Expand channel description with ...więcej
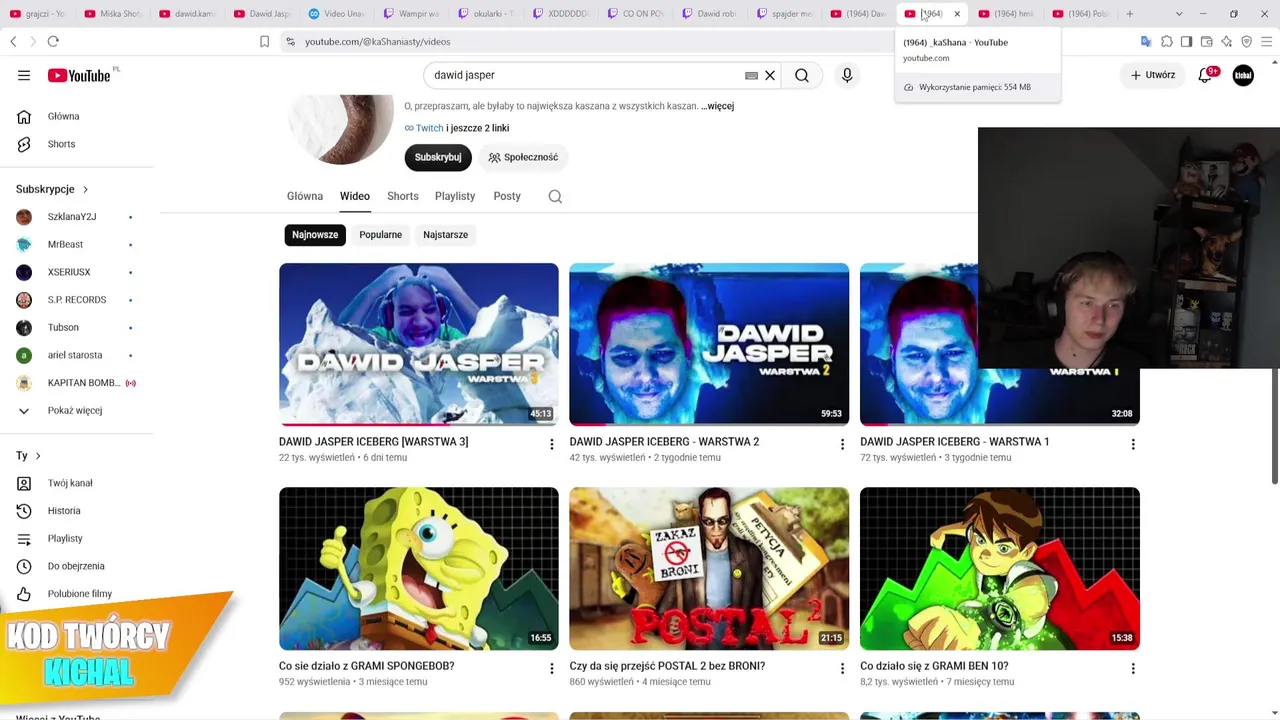 [717, 106]
